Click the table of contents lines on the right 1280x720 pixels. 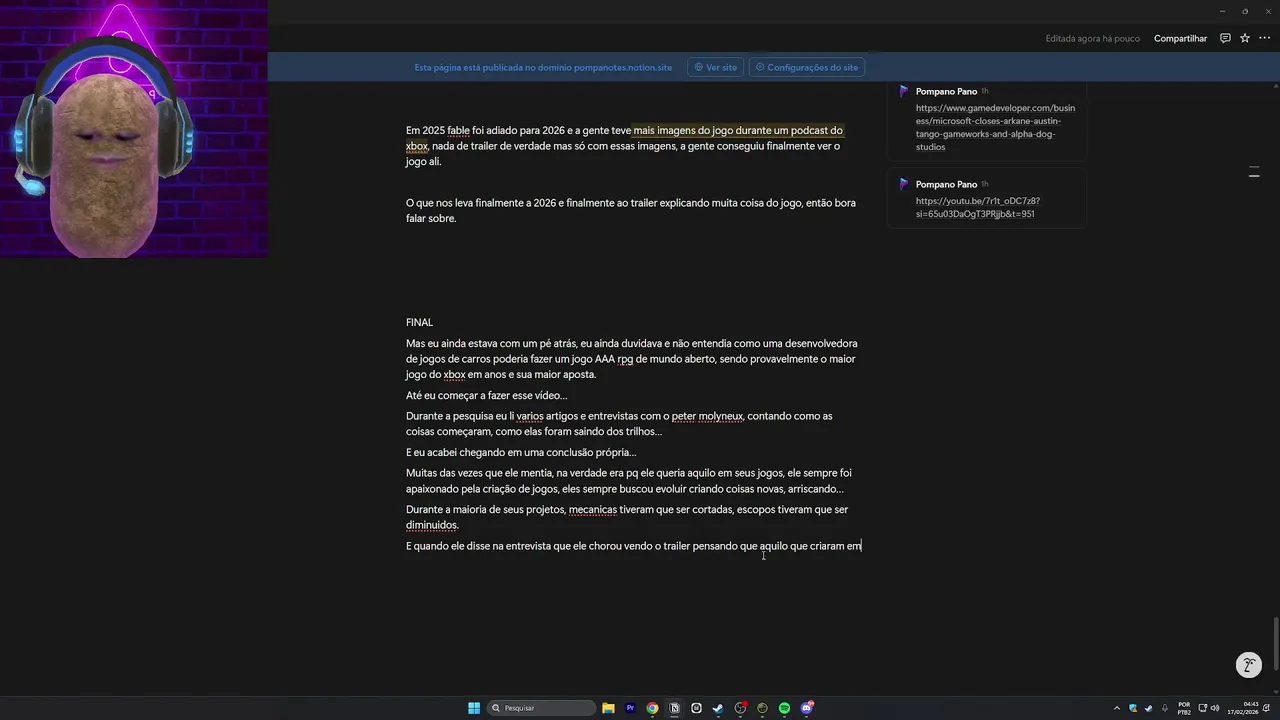1254,173
